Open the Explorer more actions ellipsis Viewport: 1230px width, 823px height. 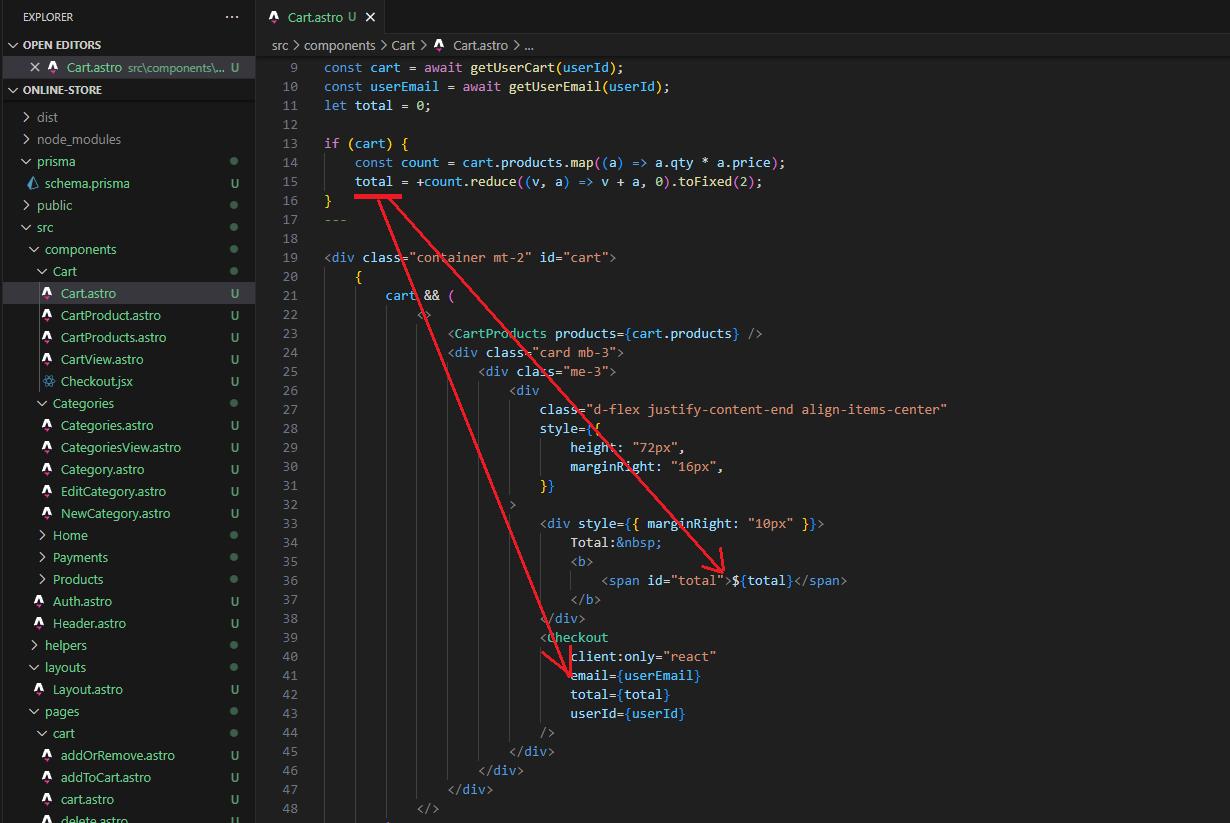pyautogui.click(x=232, y=17)
